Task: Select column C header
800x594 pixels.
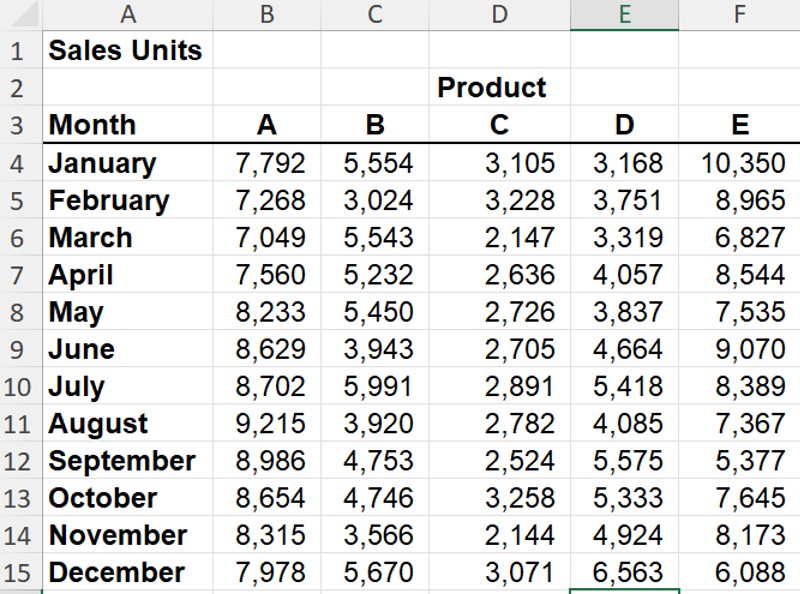Action: 375,14
